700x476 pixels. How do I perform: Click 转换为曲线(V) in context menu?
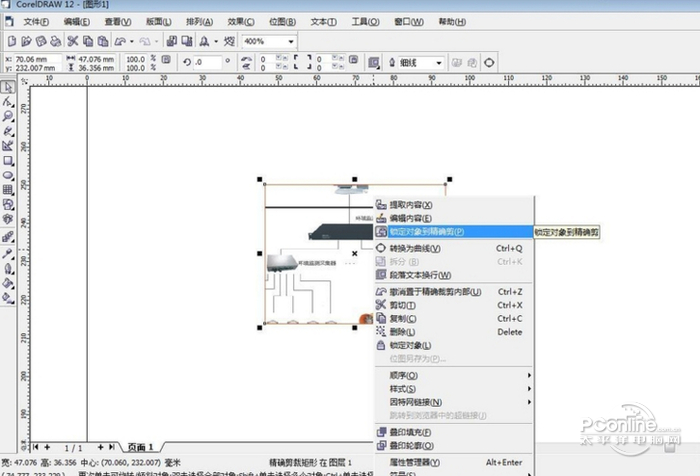pyautogui.click(x=414, y=248)
